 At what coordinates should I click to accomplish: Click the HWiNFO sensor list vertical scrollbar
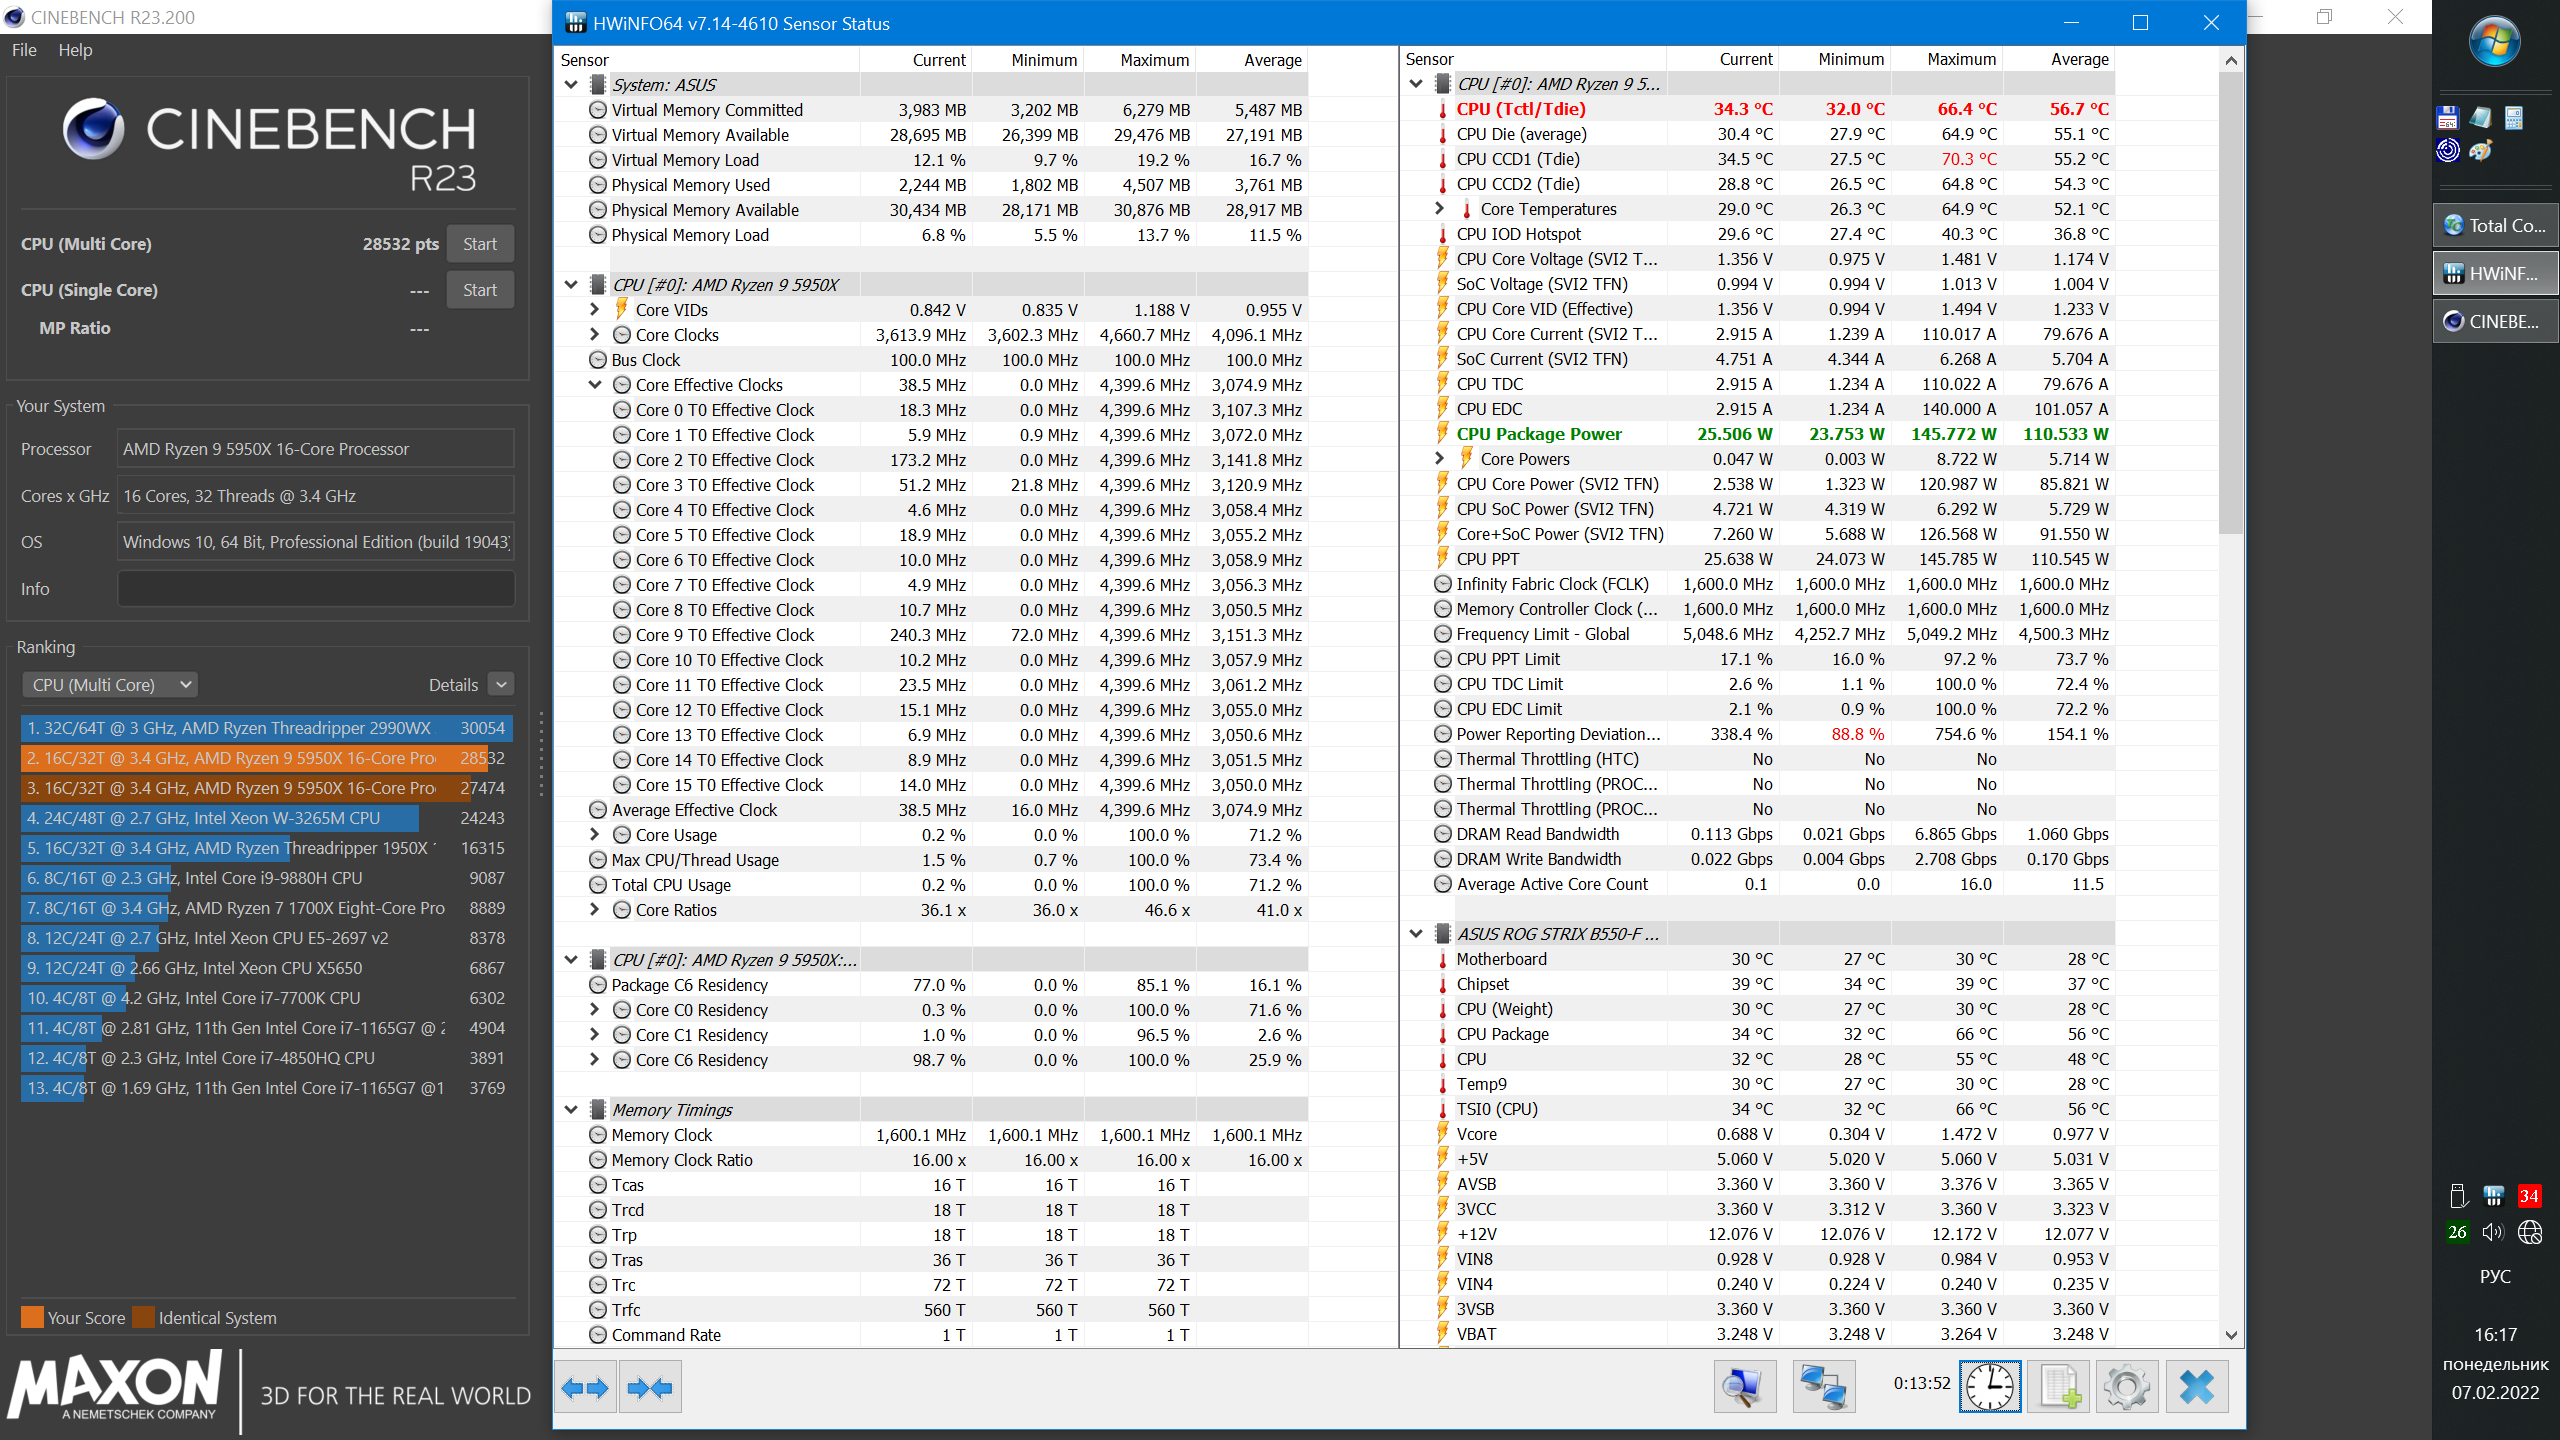point(2231,300)
